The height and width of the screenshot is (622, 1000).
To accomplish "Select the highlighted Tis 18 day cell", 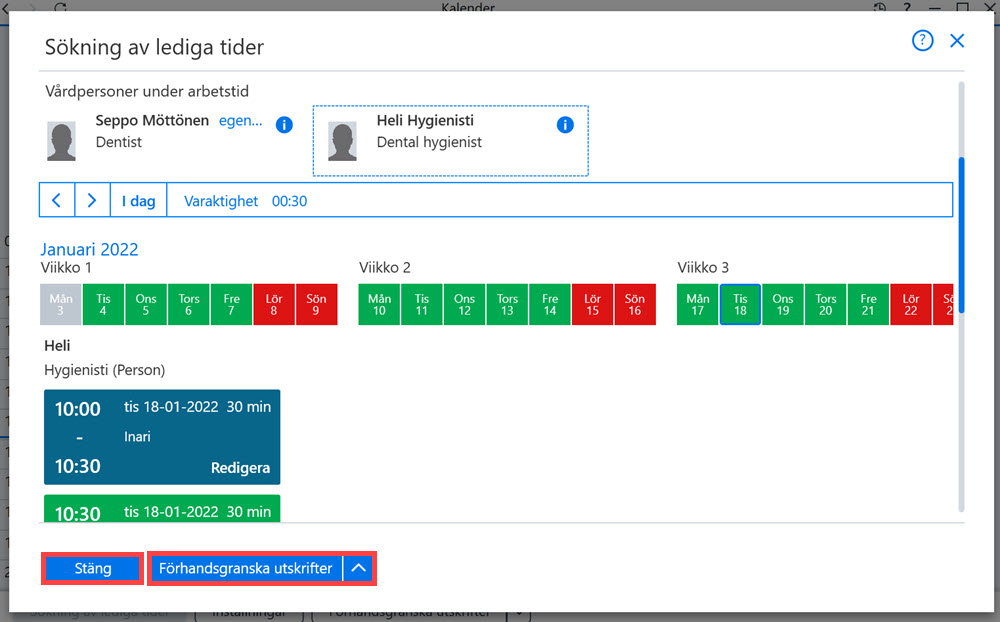I will point(740,304).
